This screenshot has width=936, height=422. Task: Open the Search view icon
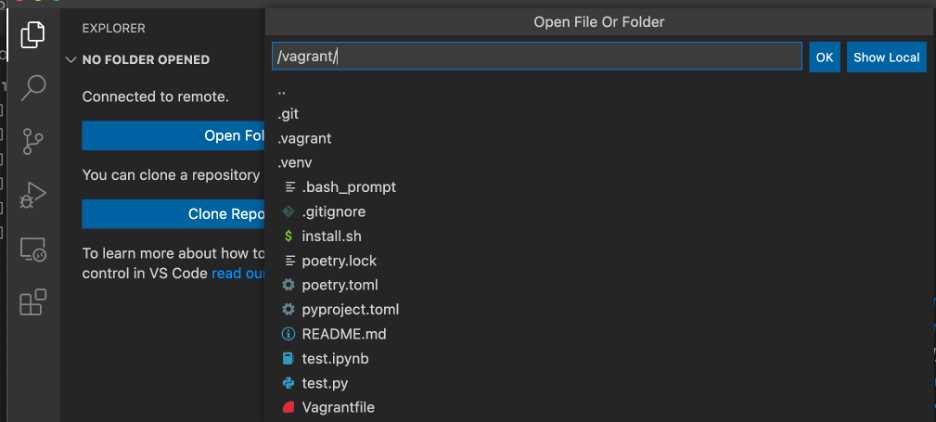click(x=33, y=87)
